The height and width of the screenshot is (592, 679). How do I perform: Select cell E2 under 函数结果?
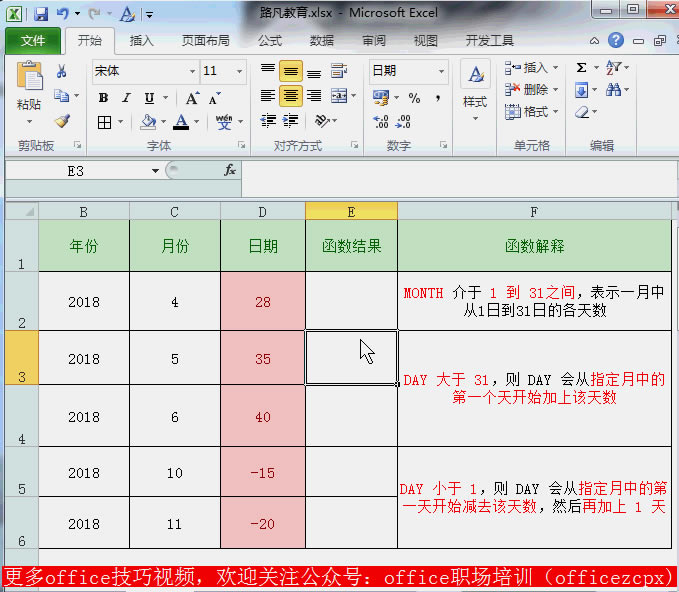(x=351, y=301)
